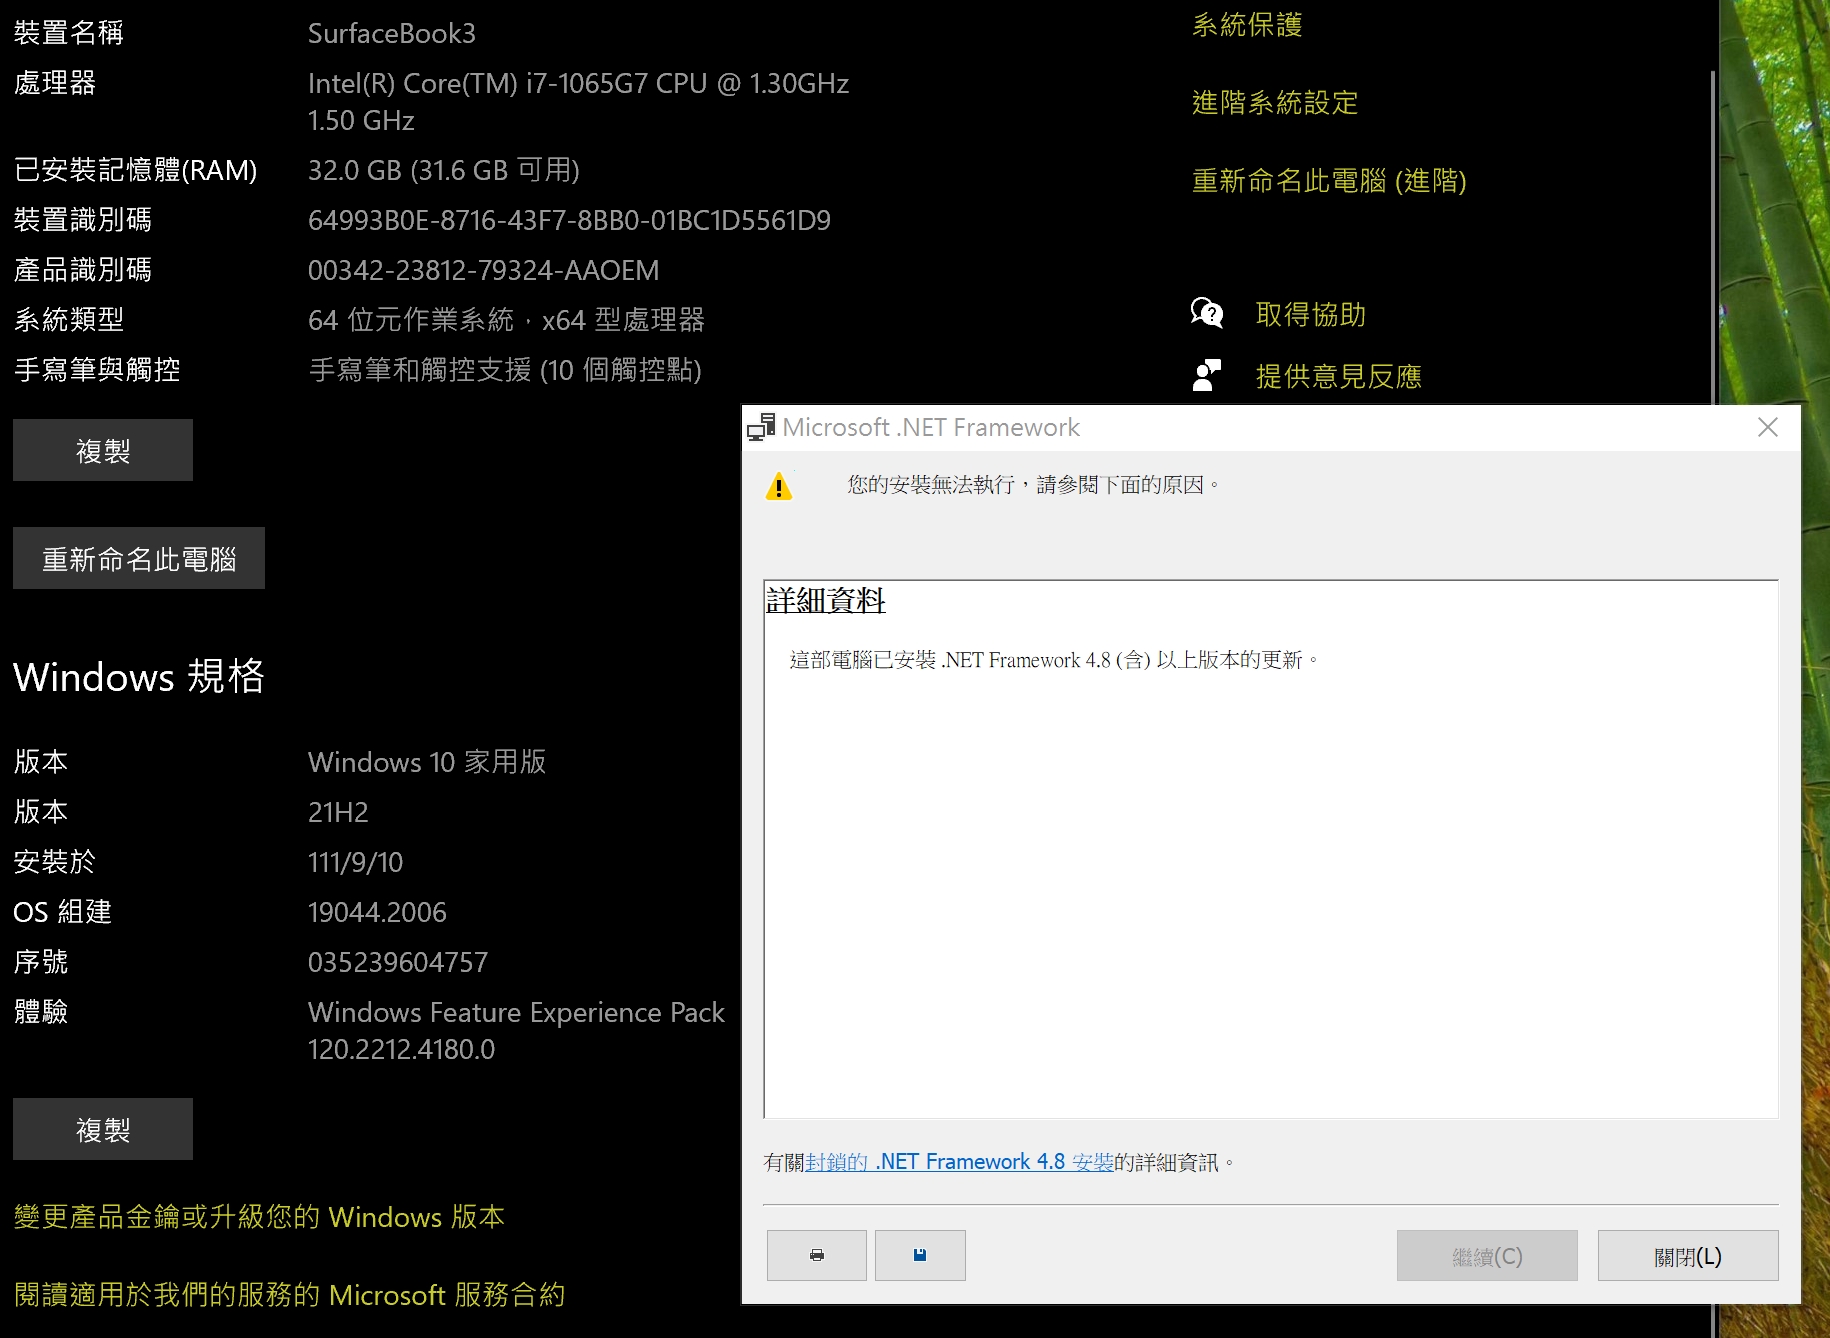Screen dimensions: 1830x1338
Task: Click the 取得協助 chat bubble icon
Action: click(1207, 314)
